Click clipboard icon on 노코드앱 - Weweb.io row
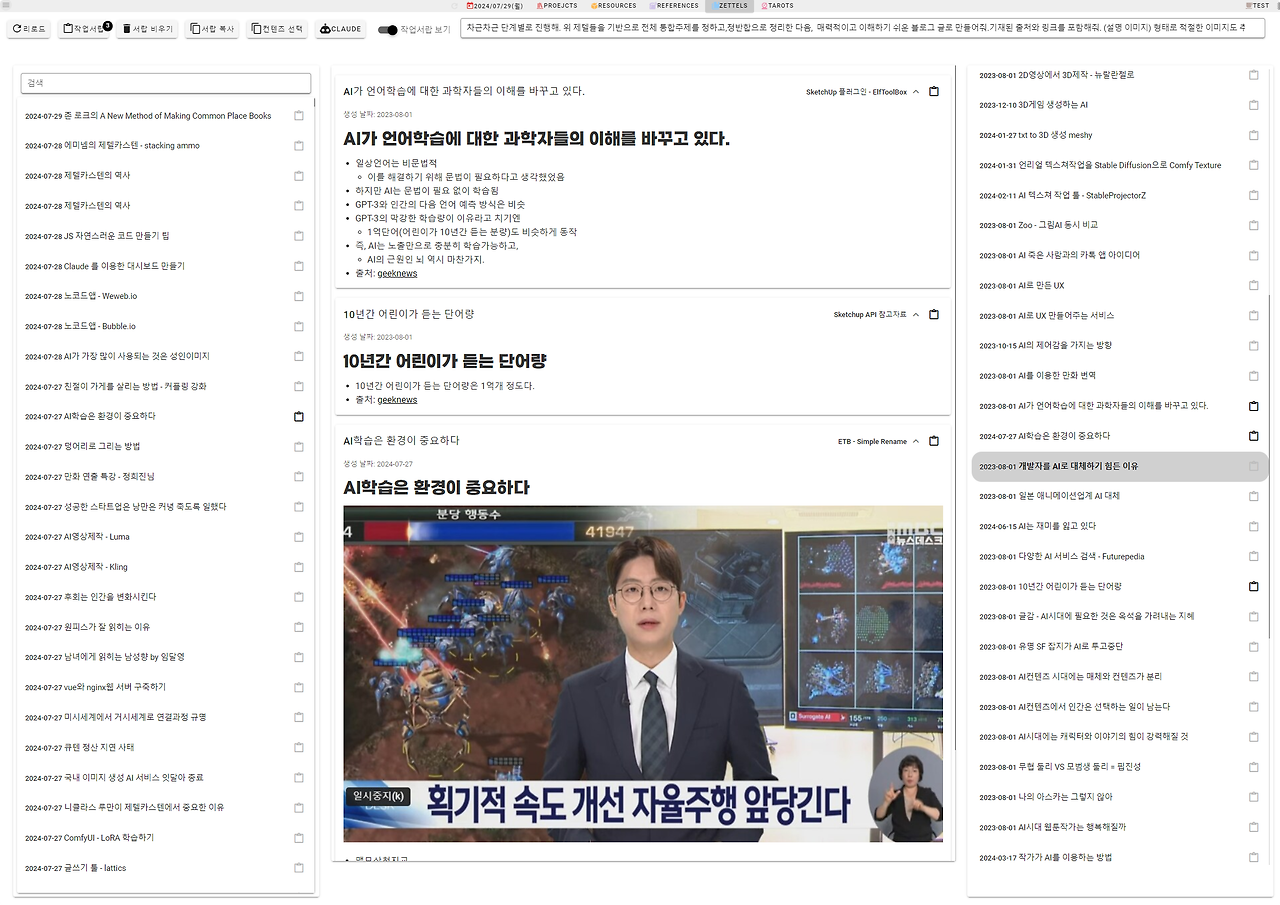 click(x=299, y=296)
